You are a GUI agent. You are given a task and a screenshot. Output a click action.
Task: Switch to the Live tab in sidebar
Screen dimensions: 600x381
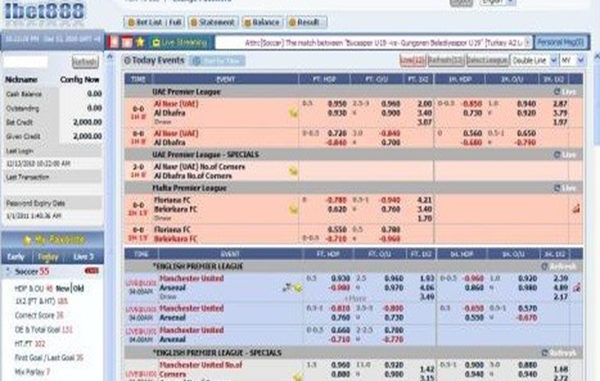point(83,257)
